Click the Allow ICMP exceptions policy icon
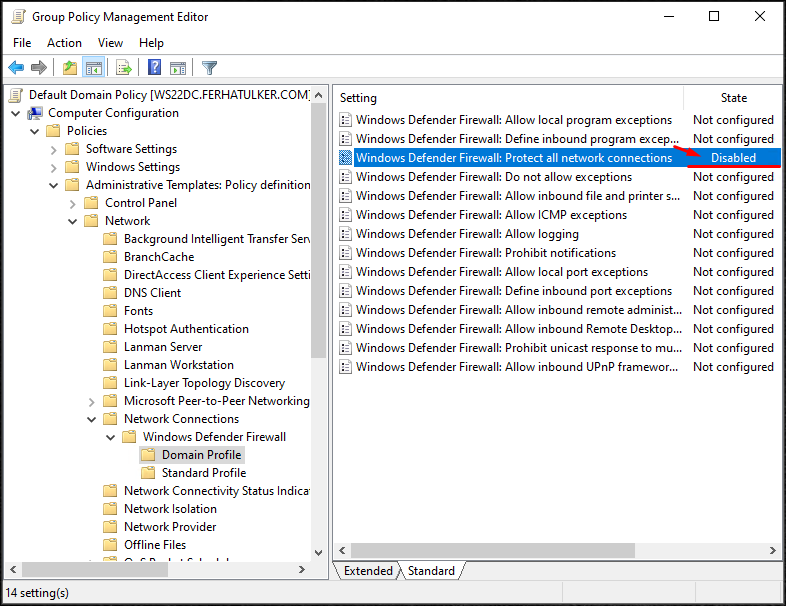Image resolution: width=786 pixels, height=606 pixels. (345, 215)
